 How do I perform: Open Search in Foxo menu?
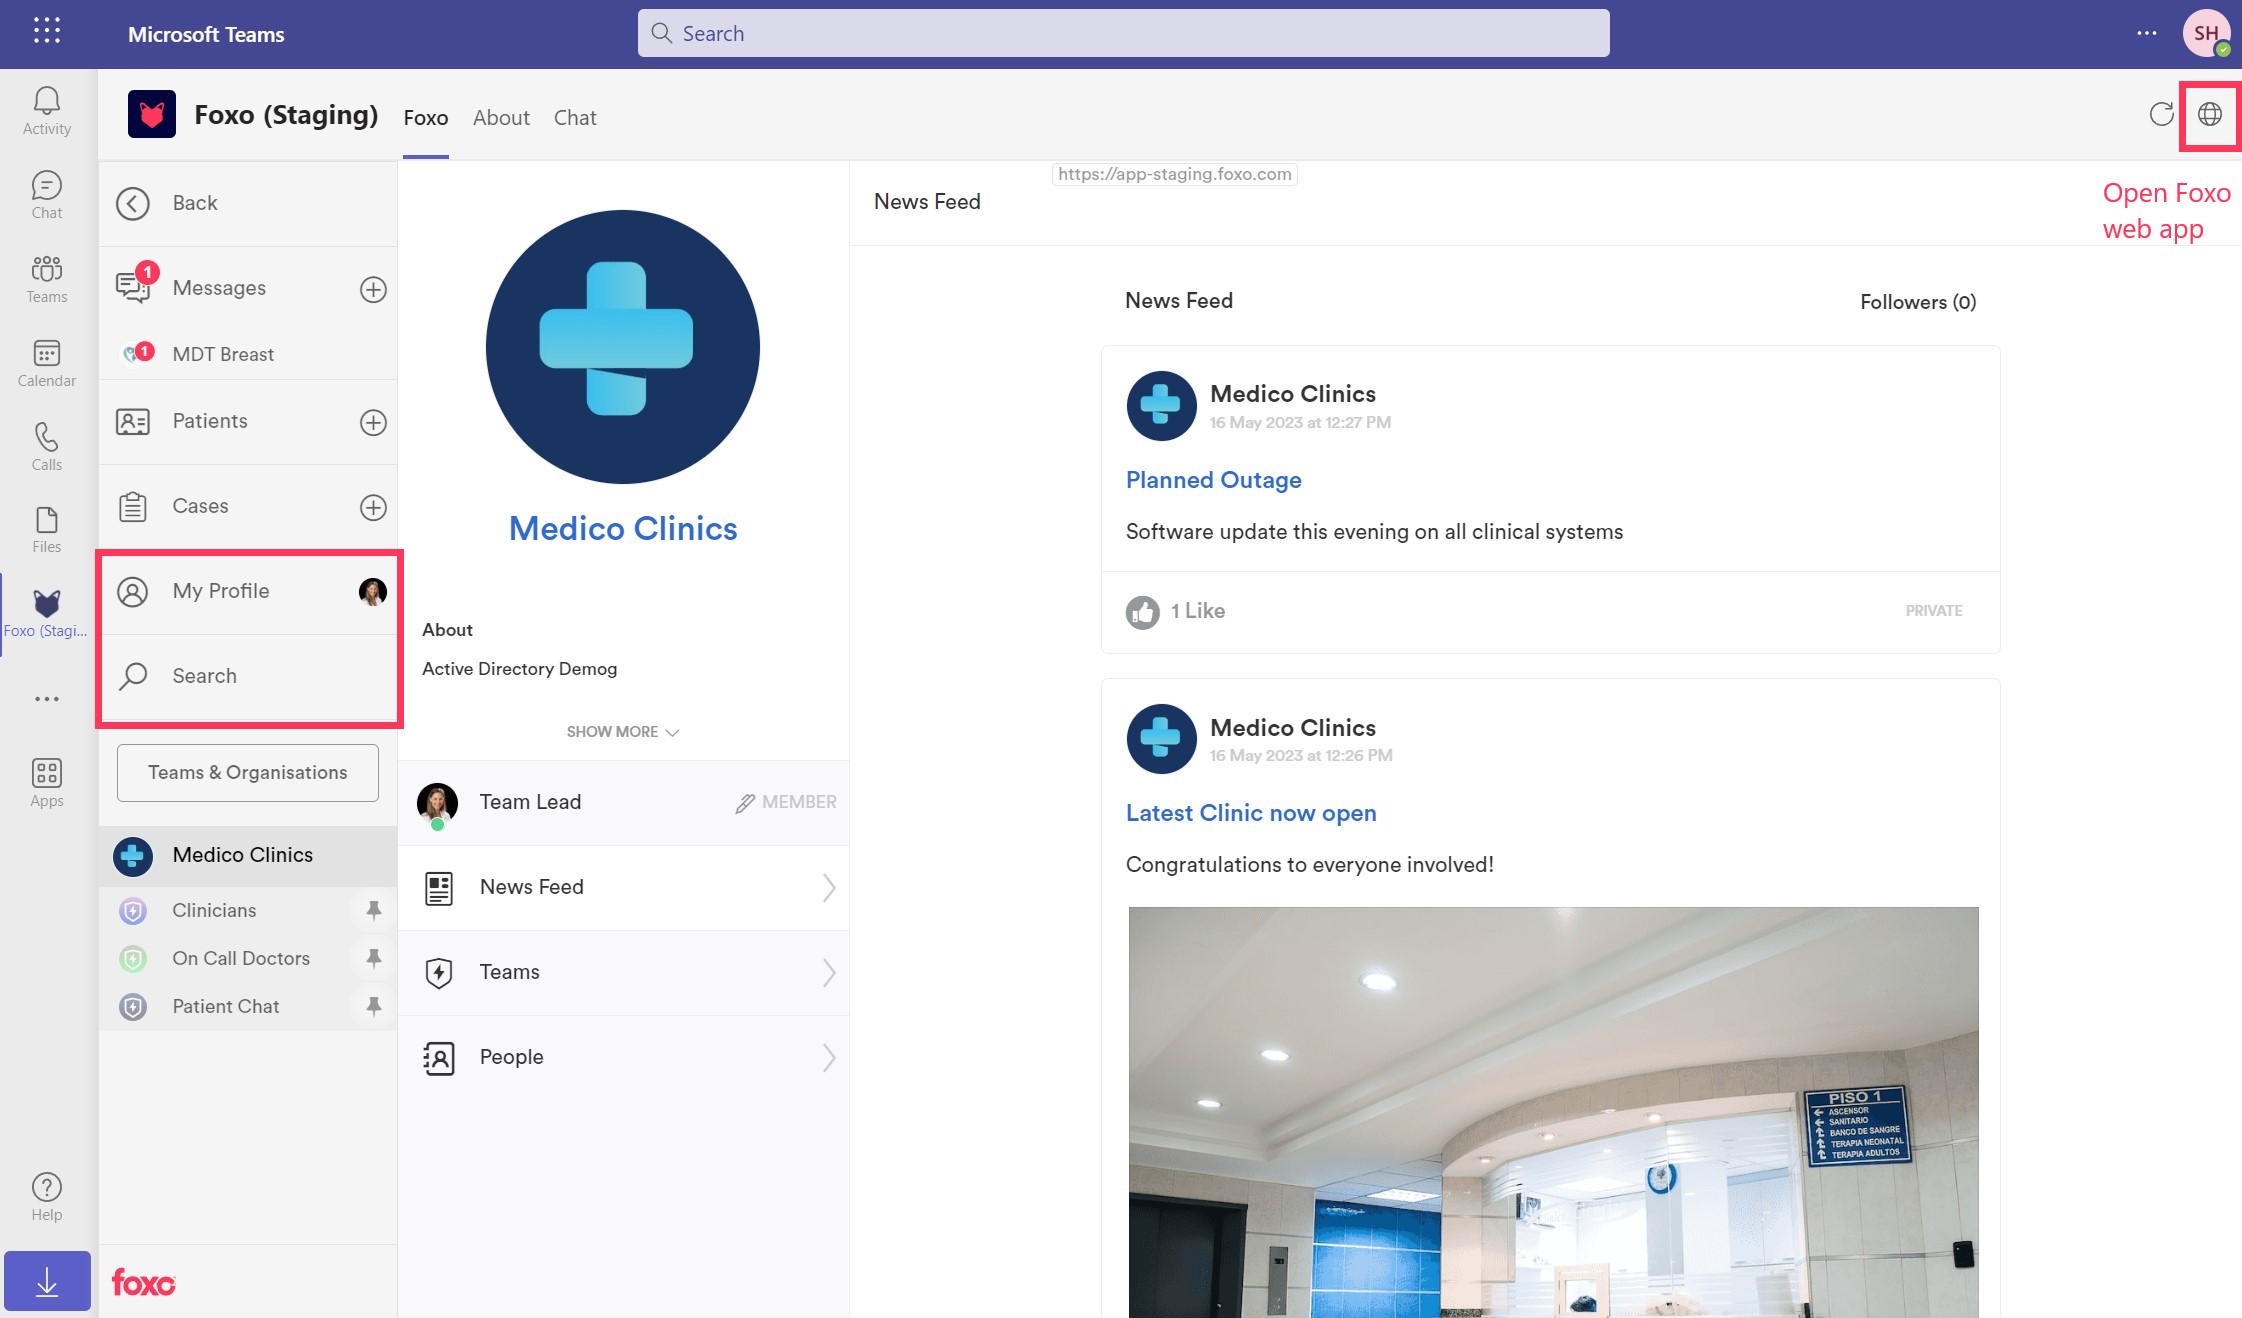(249, 676)
